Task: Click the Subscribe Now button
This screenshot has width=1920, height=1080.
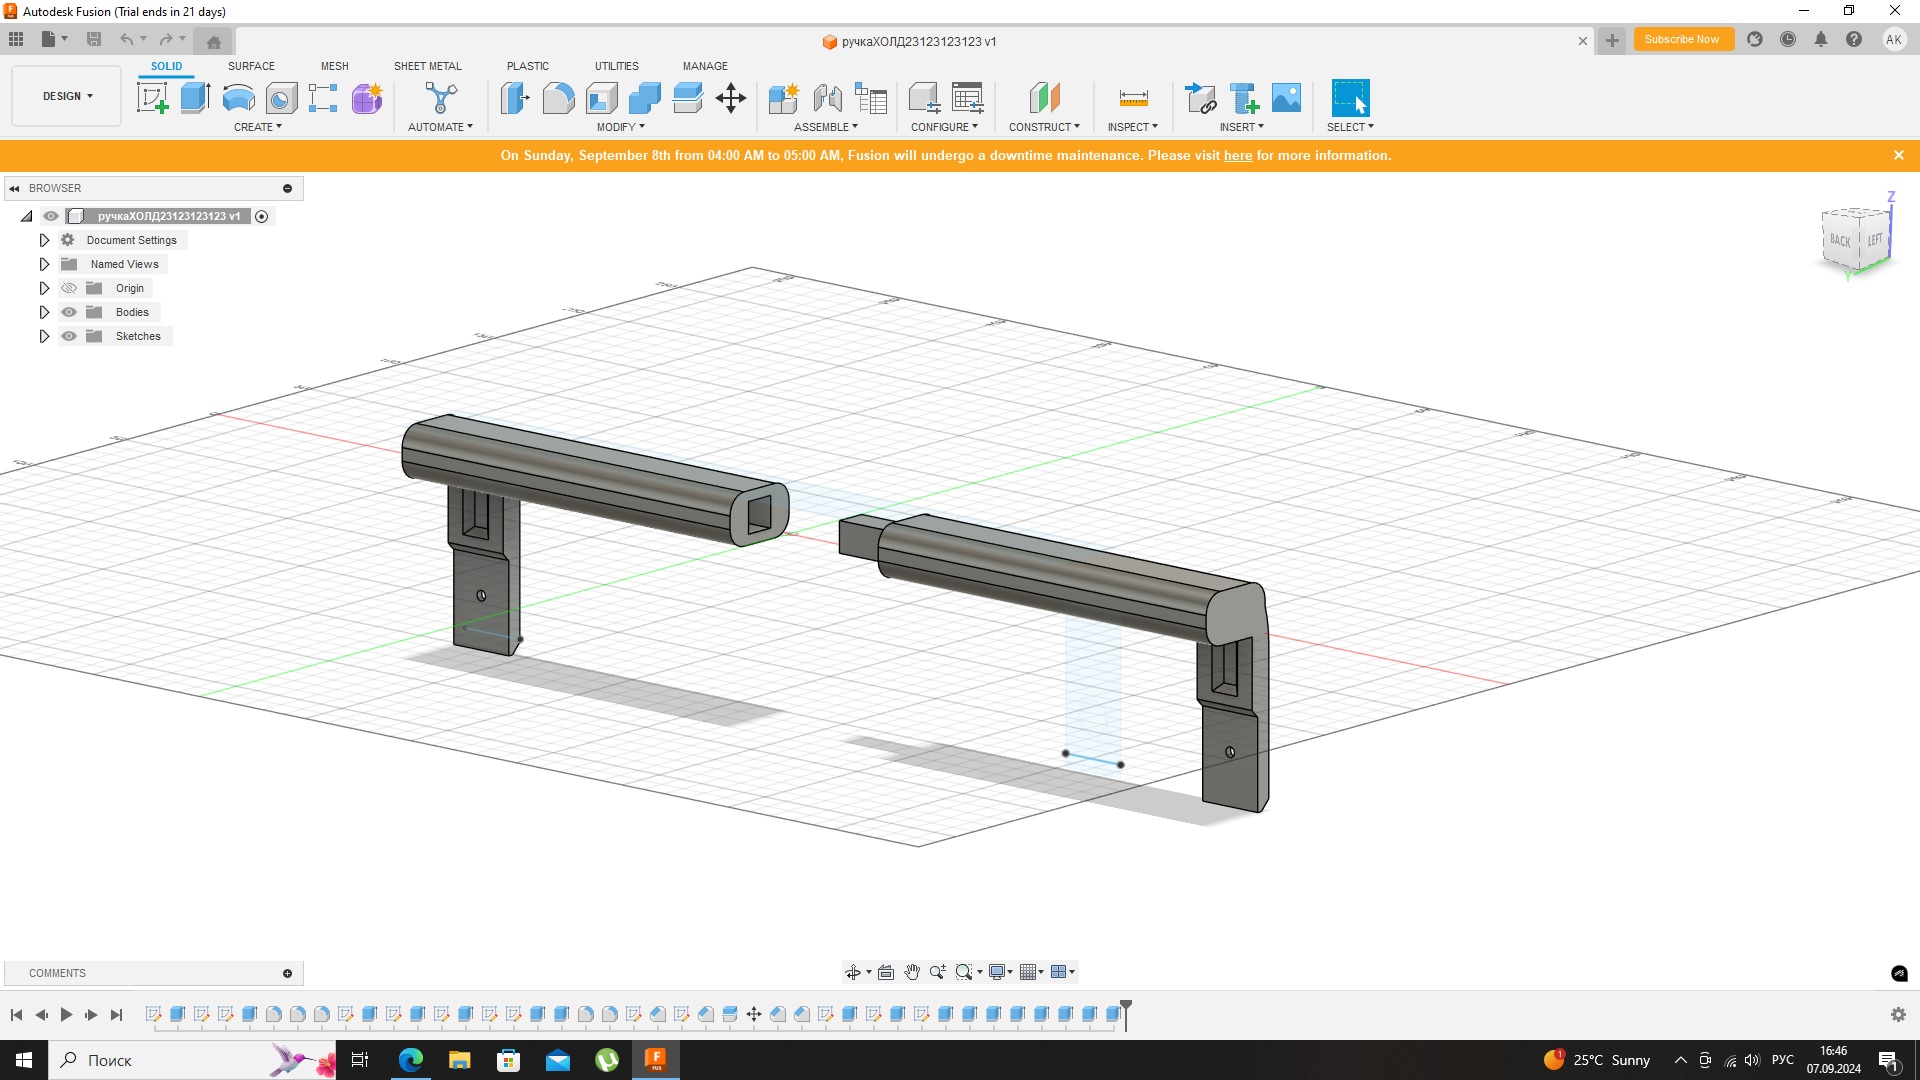Action: [x=1682, y=40]
